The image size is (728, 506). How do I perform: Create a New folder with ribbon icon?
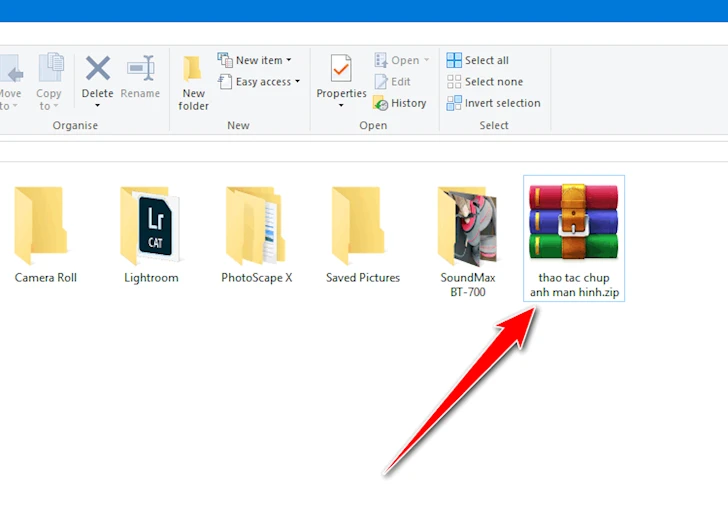click(x=192, y=68)
